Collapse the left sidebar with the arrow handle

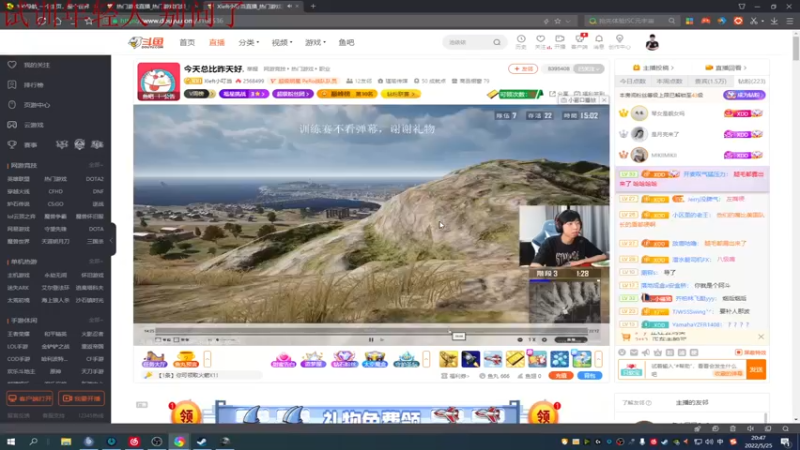point(112,240)
